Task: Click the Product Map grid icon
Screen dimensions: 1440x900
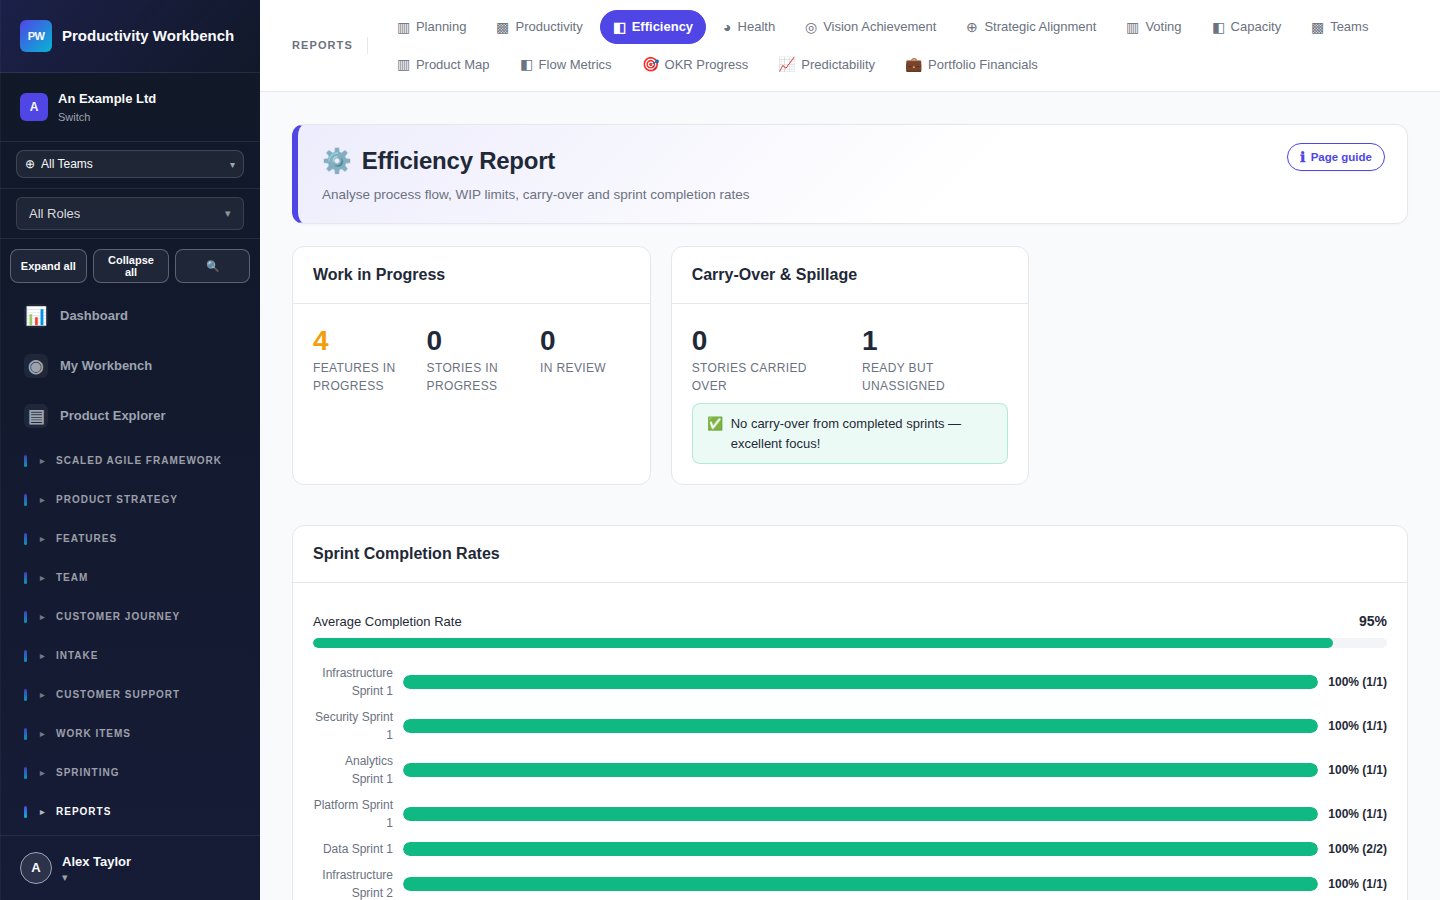Action: [403, 65]
